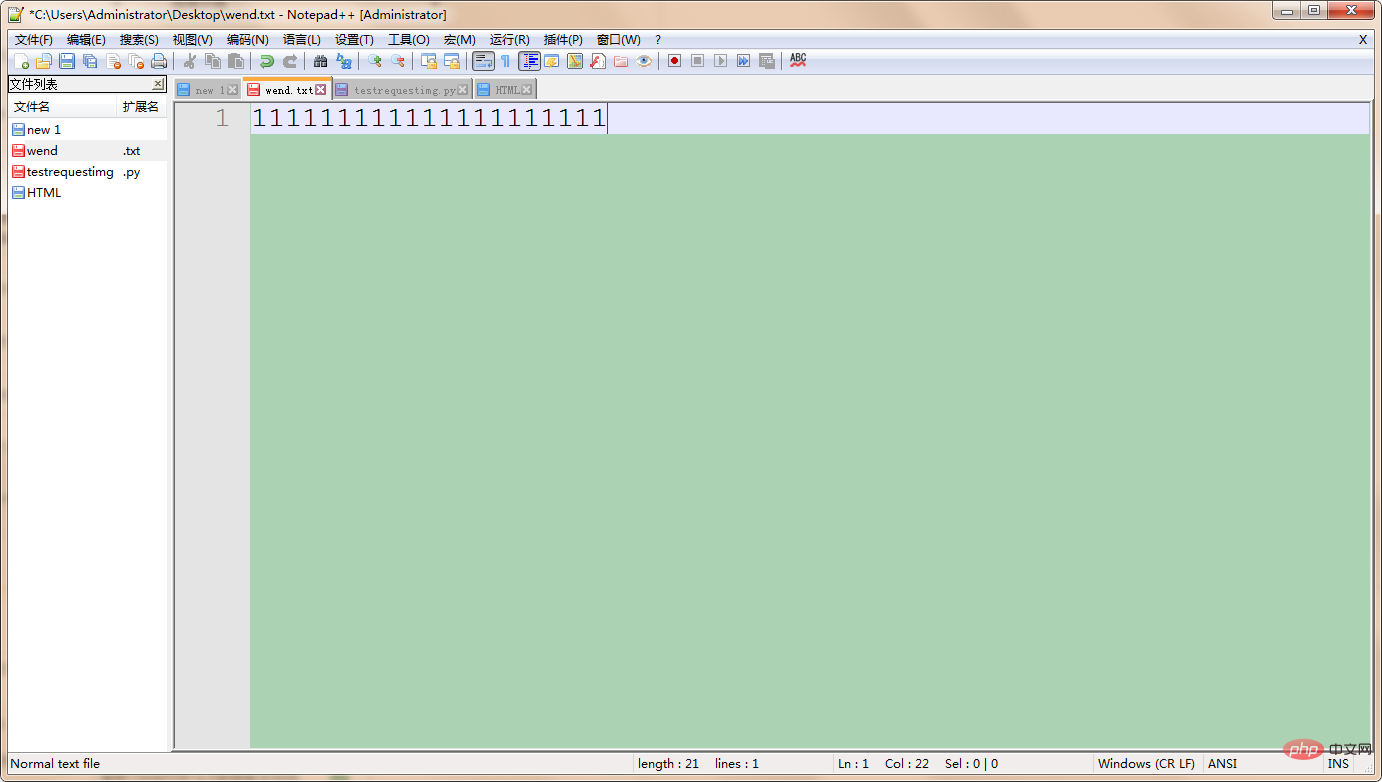Screen dimensions: 1382x782
Task: Click the ABC spell check icon
Action: (x=798, y=61)
